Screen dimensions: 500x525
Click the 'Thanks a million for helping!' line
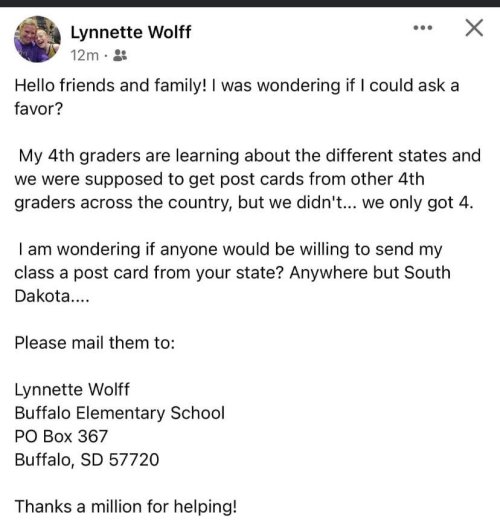point(126,506)
